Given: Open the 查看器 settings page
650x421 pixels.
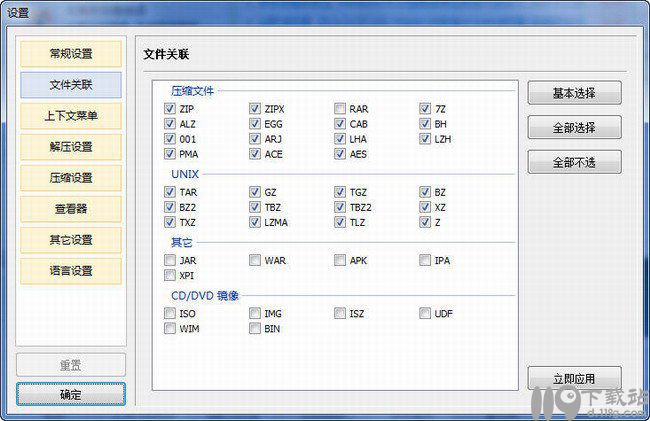Looking at the screenshot, I should pyautogui.click(x=71, y=209).
